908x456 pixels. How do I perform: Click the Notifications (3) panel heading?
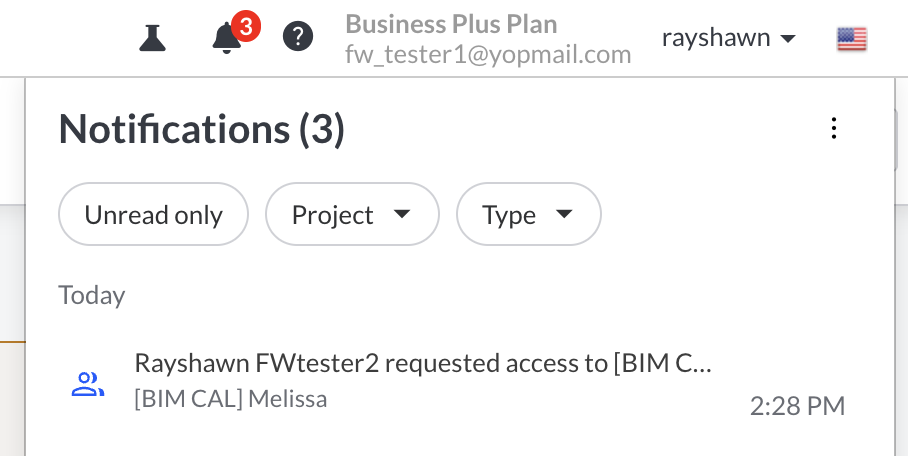point(201,129)
